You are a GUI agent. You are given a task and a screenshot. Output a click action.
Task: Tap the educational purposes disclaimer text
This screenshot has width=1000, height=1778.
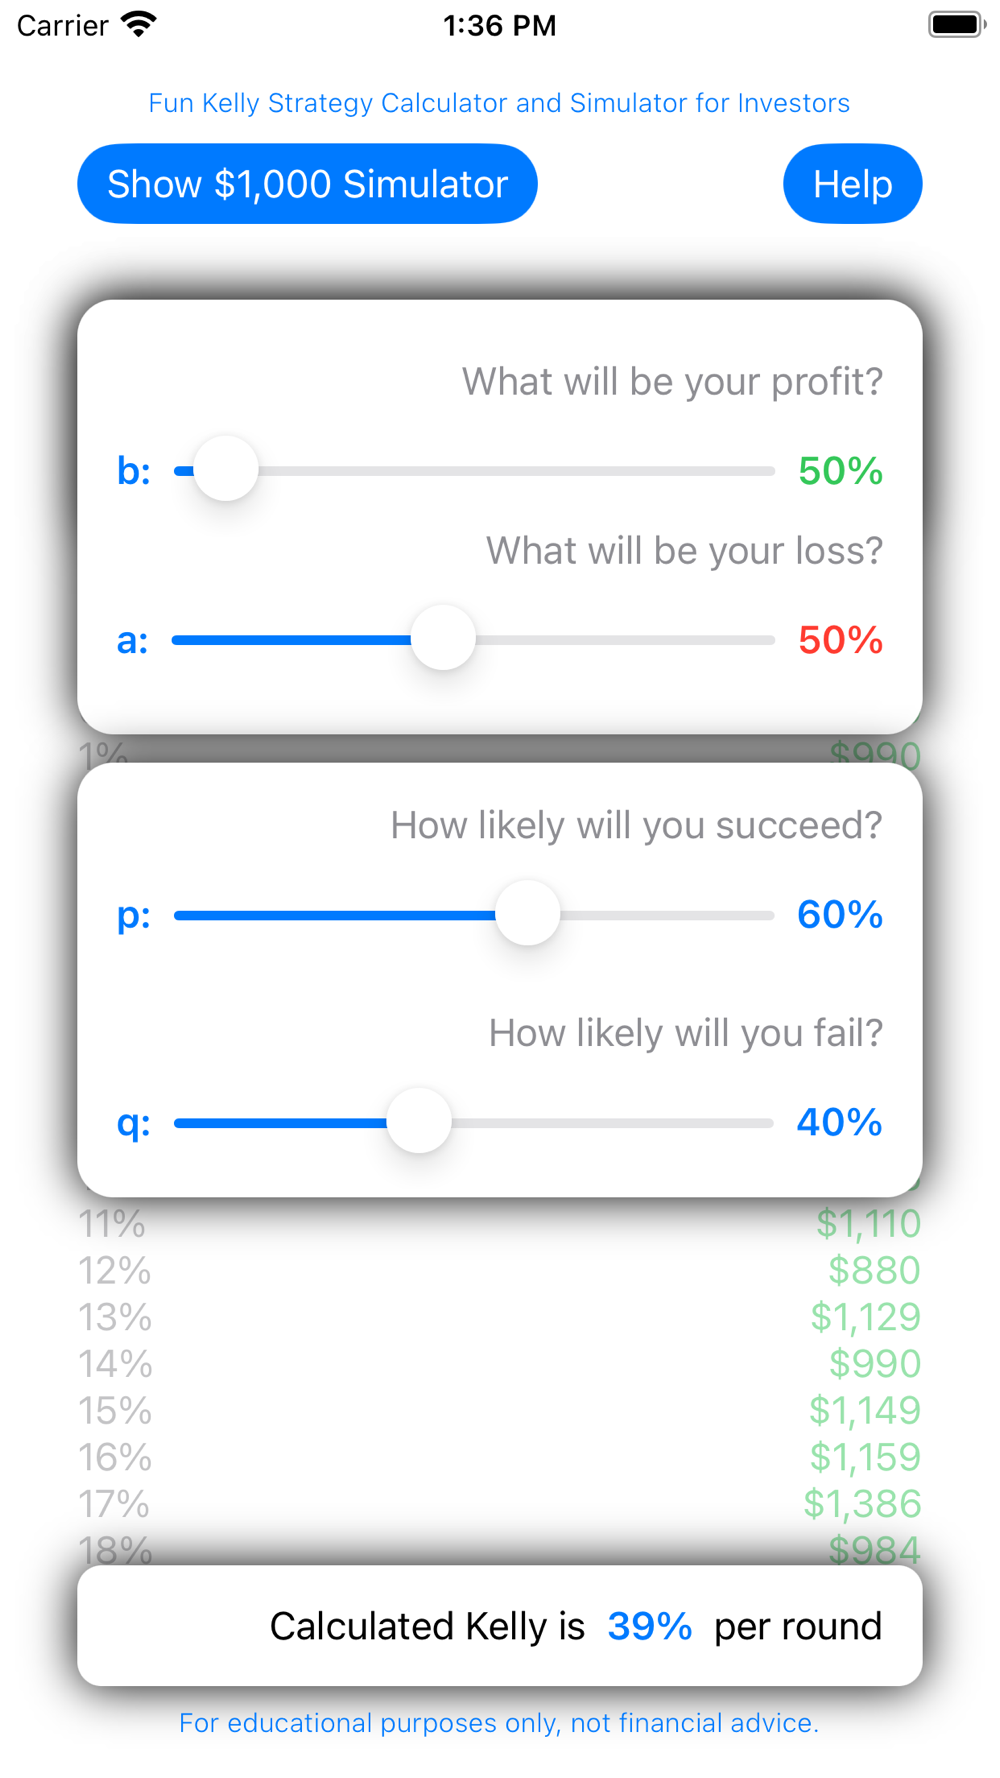499,1723
